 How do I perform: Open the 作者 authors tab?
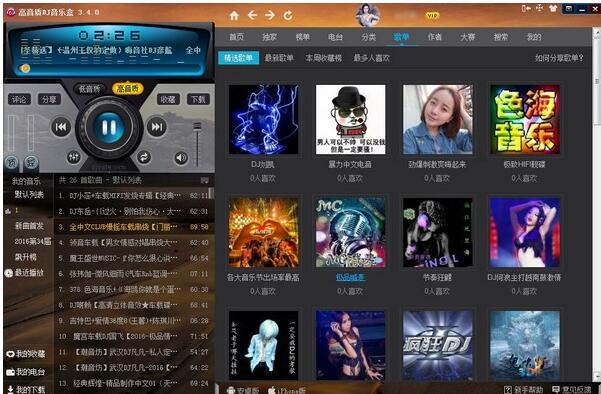click(x=434, y=37)
